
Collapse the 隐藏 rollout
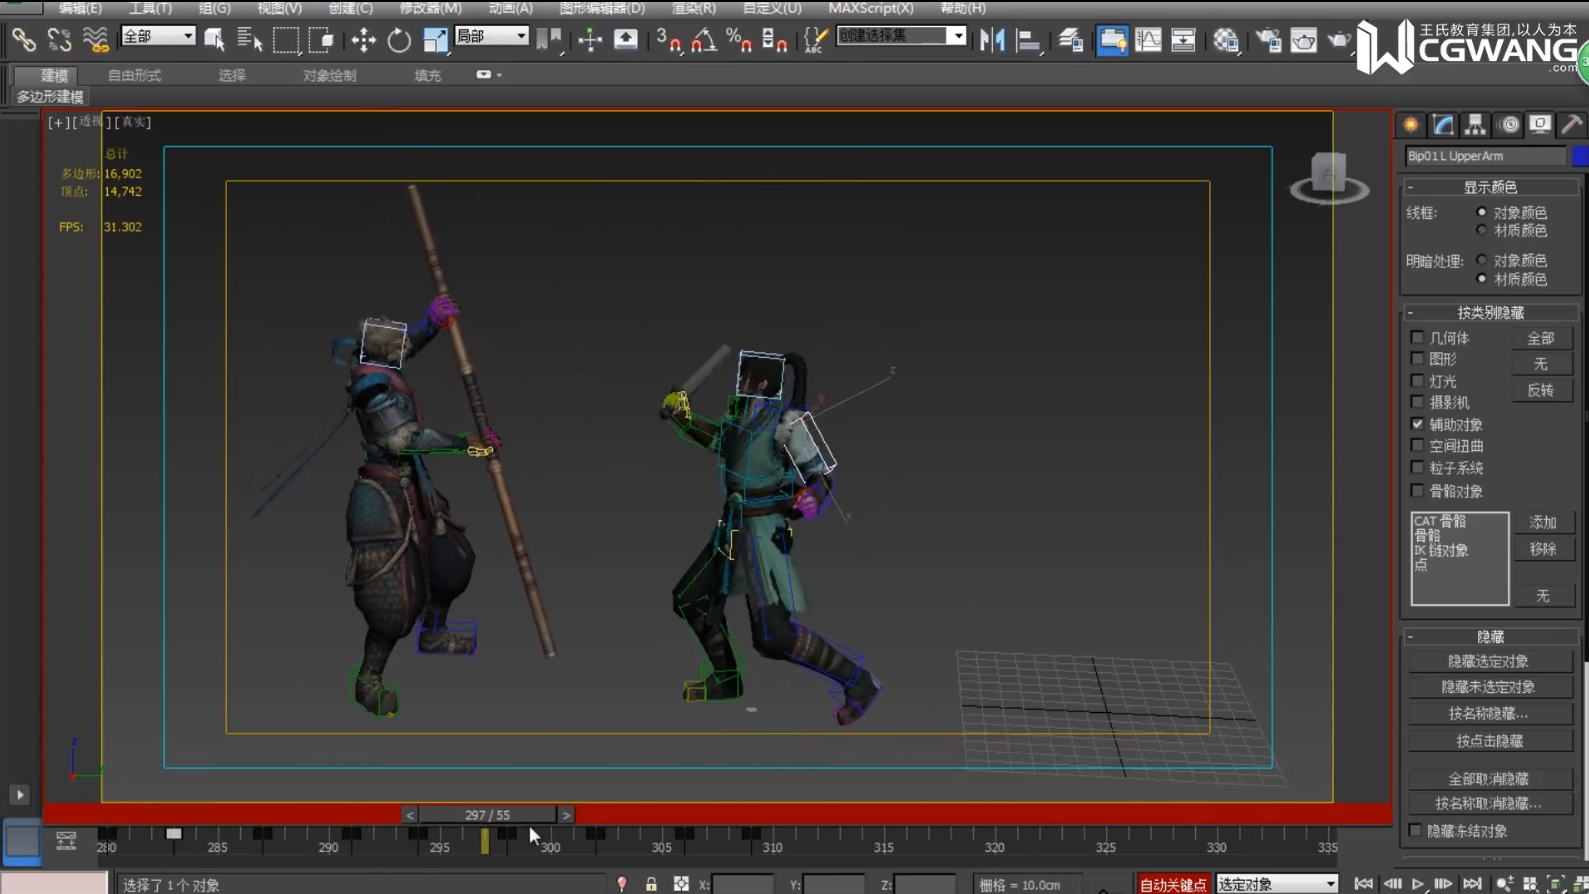tap(1490, 636)
